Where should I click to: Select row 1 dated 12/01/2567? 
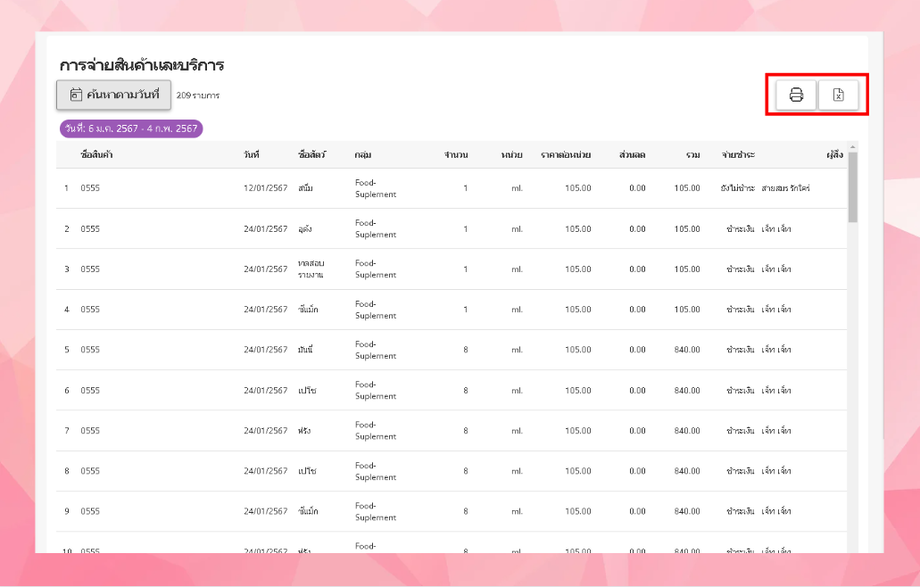[452, 188]
